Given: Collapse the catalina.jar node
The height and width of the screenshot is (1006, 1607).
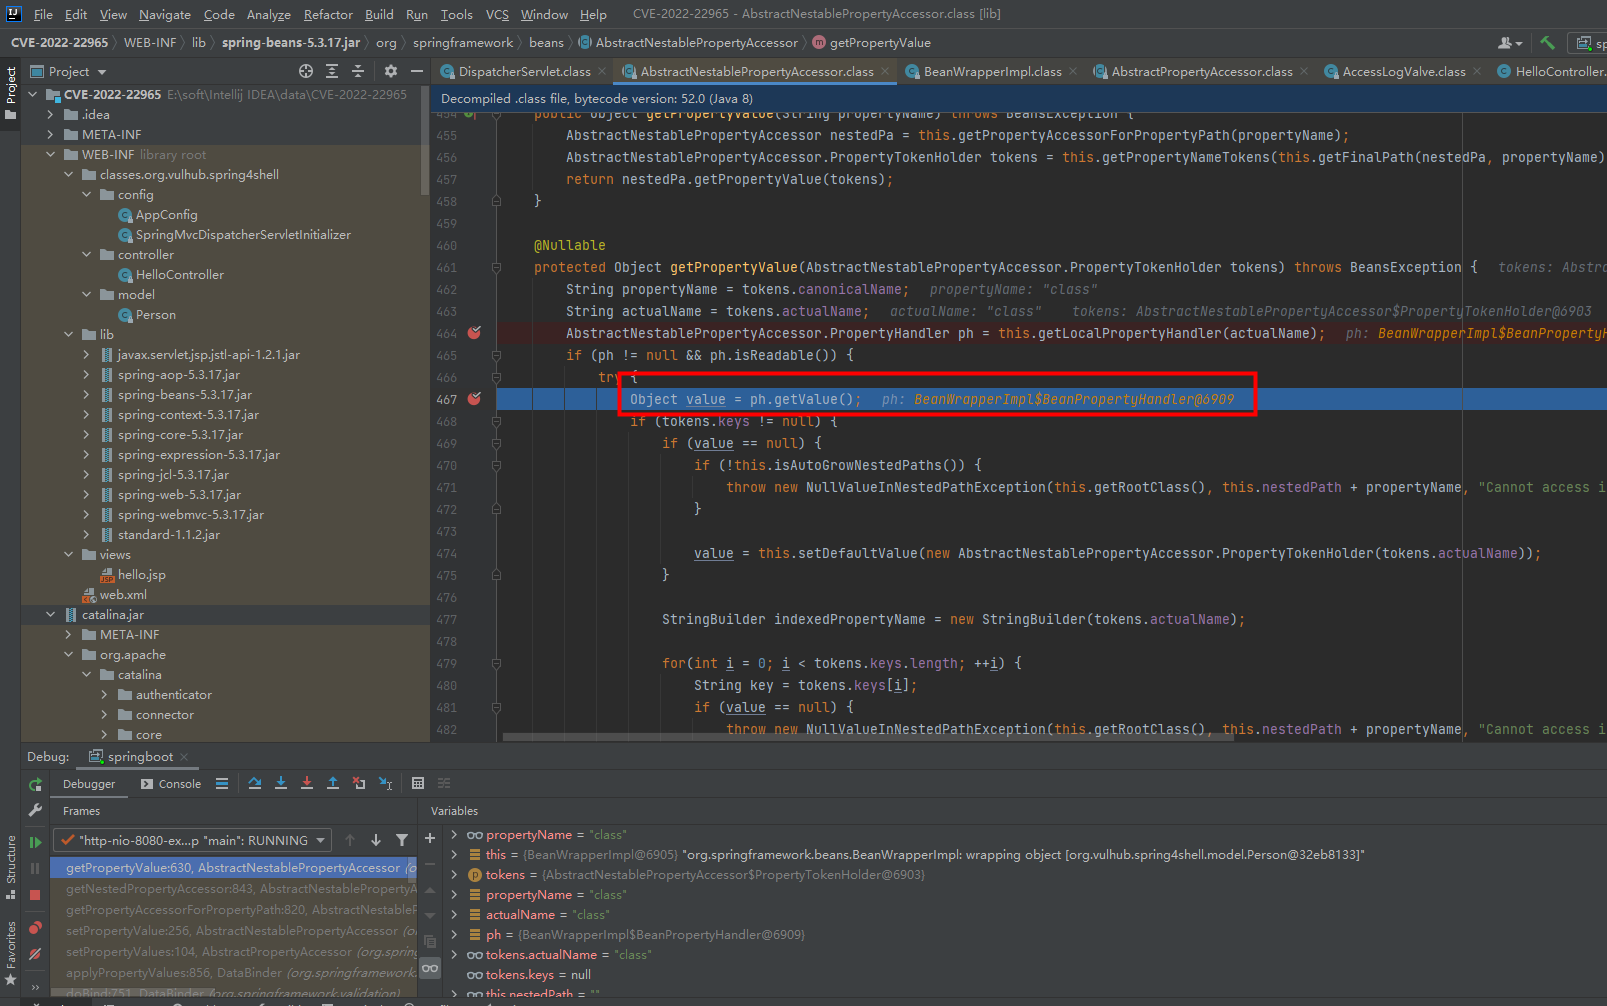Looking at the screenshot, I should [x=50, y=615].
